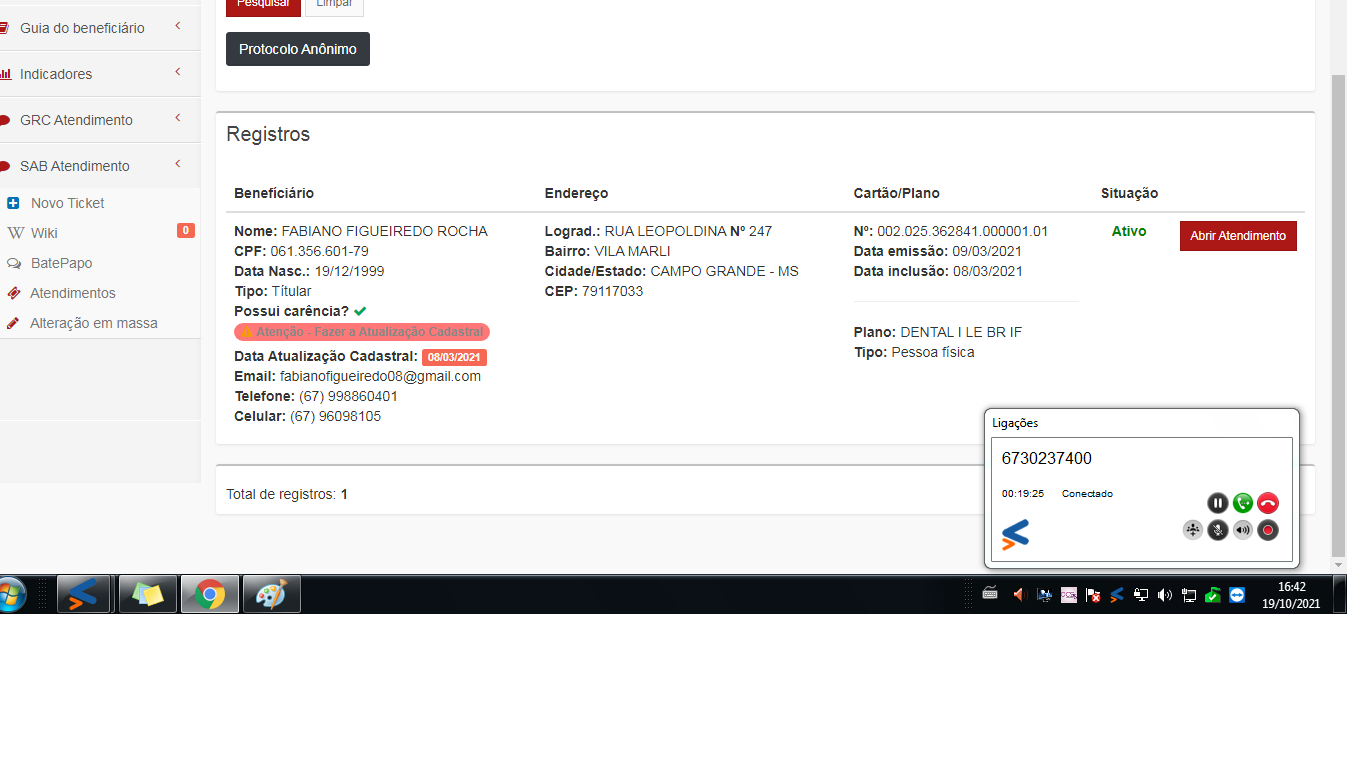Go to Alteração em massa

(93, 323)
